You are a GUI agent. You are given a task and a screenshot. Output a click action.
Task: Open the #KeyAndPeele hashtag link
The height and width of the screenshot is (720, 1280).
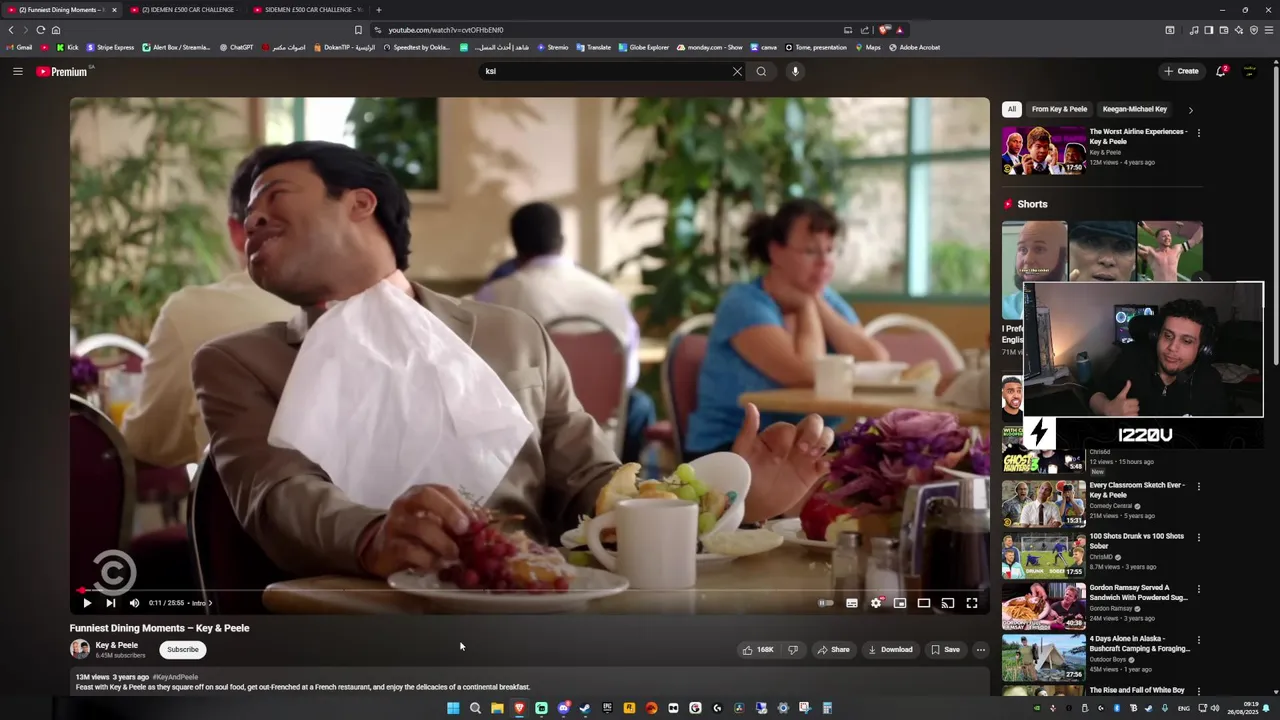pos(175,677)
